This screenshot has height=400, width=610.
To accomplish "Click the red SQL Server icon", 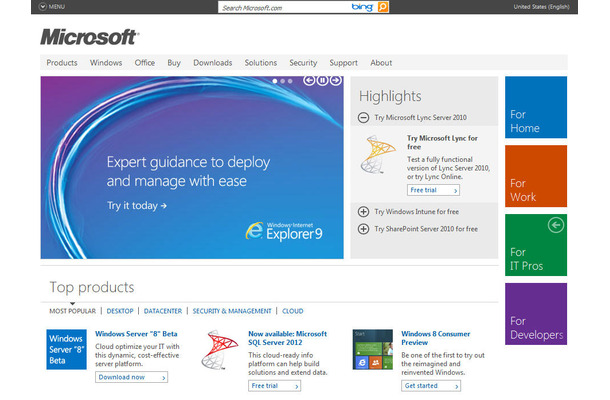I will (x=220, y=349).
